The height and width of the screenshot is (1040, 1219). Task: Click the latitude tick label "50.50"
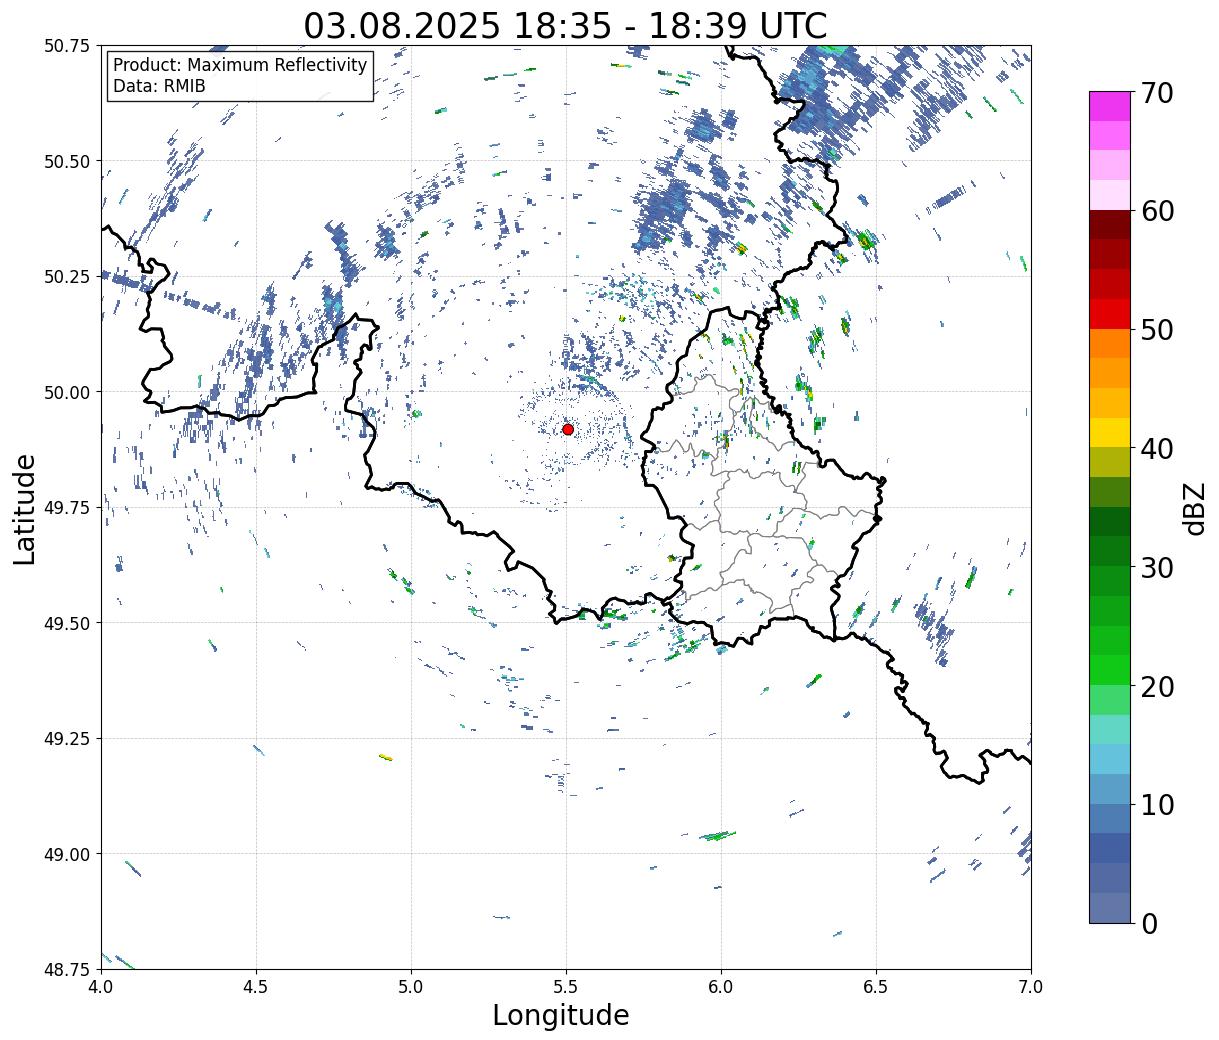tap(67, 161)
